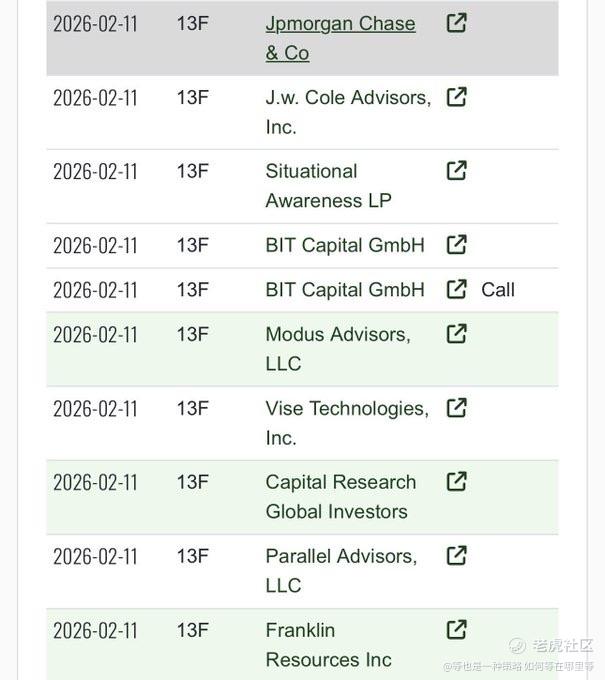
Task: Open external link icon for Capital Research Global Investors
Action: point(456,482)
